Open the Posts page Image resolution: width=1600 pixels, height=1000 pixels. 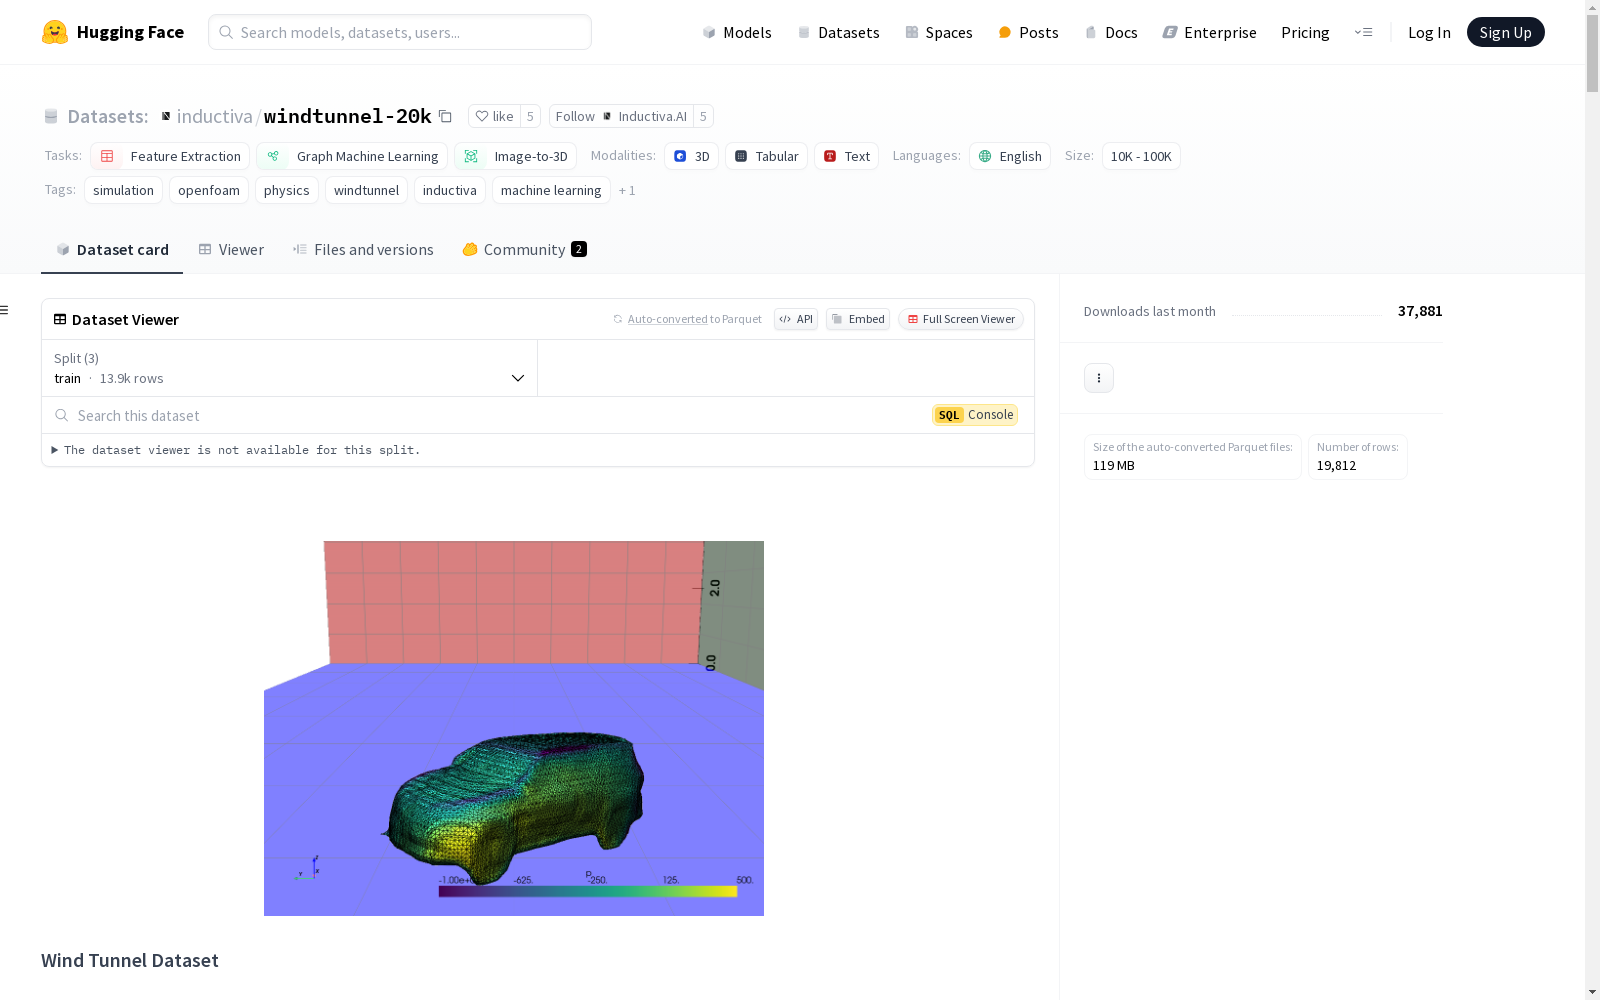(x=1028, y=32)
